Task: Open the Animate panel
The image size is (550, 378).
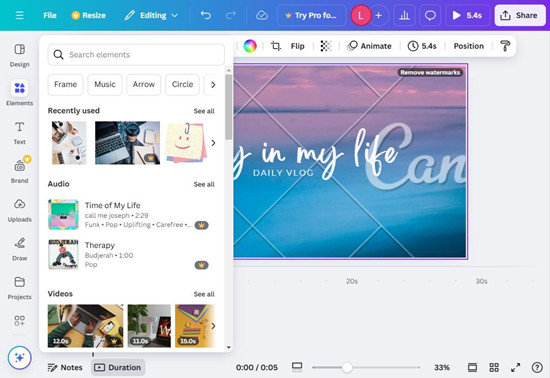Action: tap(369, 46)
